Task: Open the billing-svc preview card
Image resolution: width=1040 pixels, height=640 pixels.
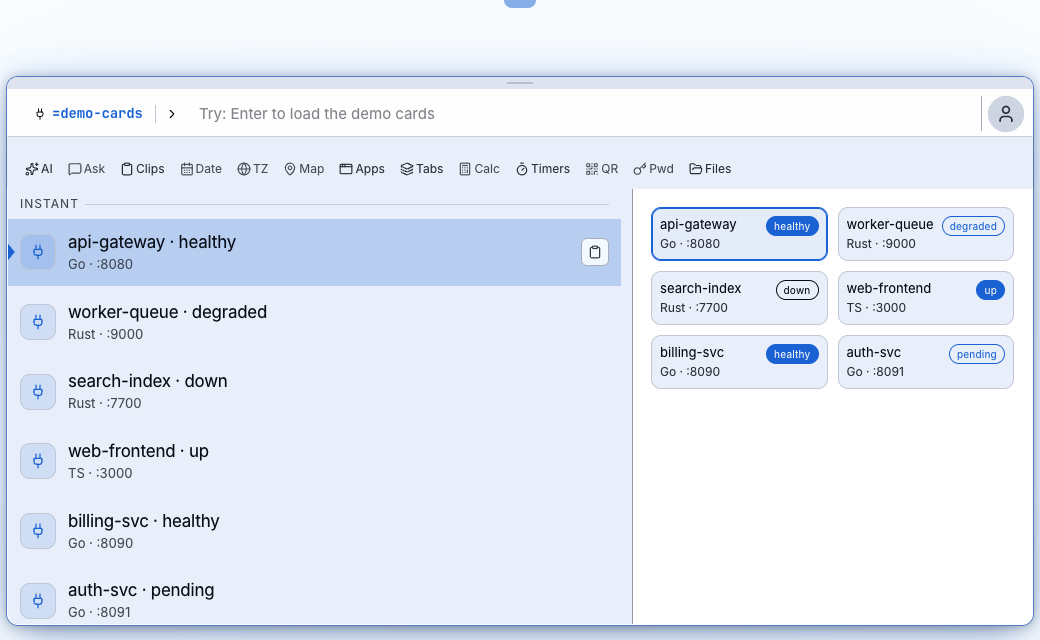Action: point(739,362)
